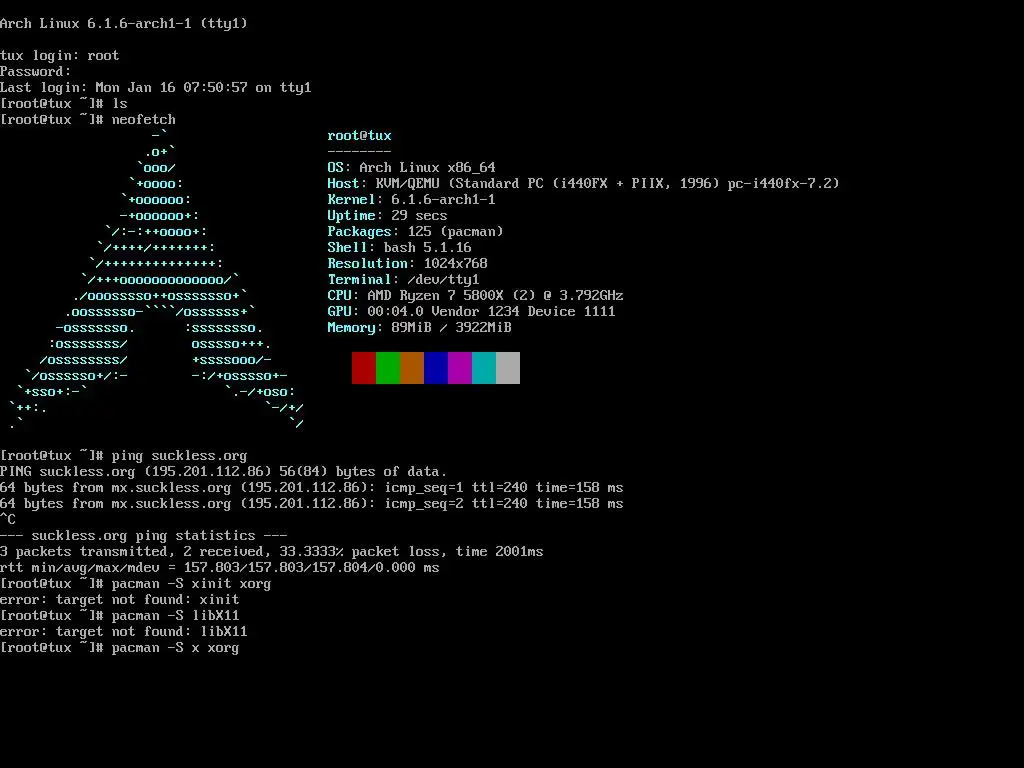Click the 'Uptime: 29 secs' line
Viewport: 1024px width, 768px height.
[x=388, y=216]
